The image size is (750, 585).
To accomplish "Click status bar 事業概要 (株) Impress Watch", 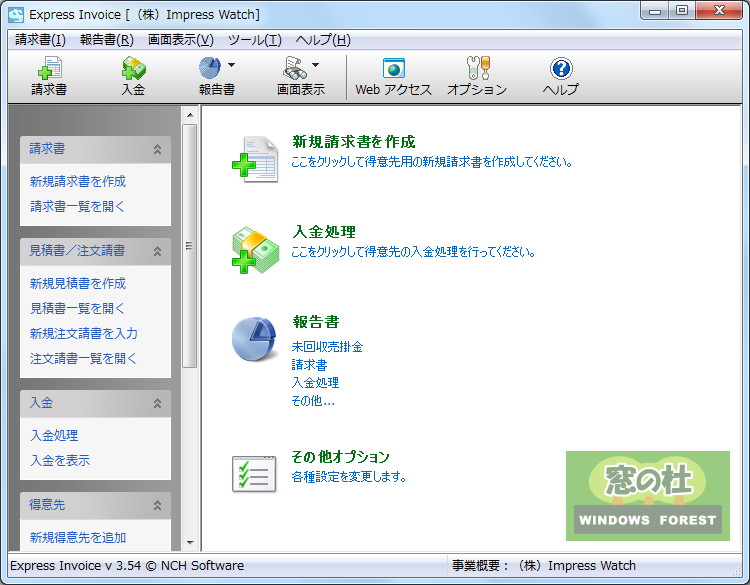I will pos(544,565).
